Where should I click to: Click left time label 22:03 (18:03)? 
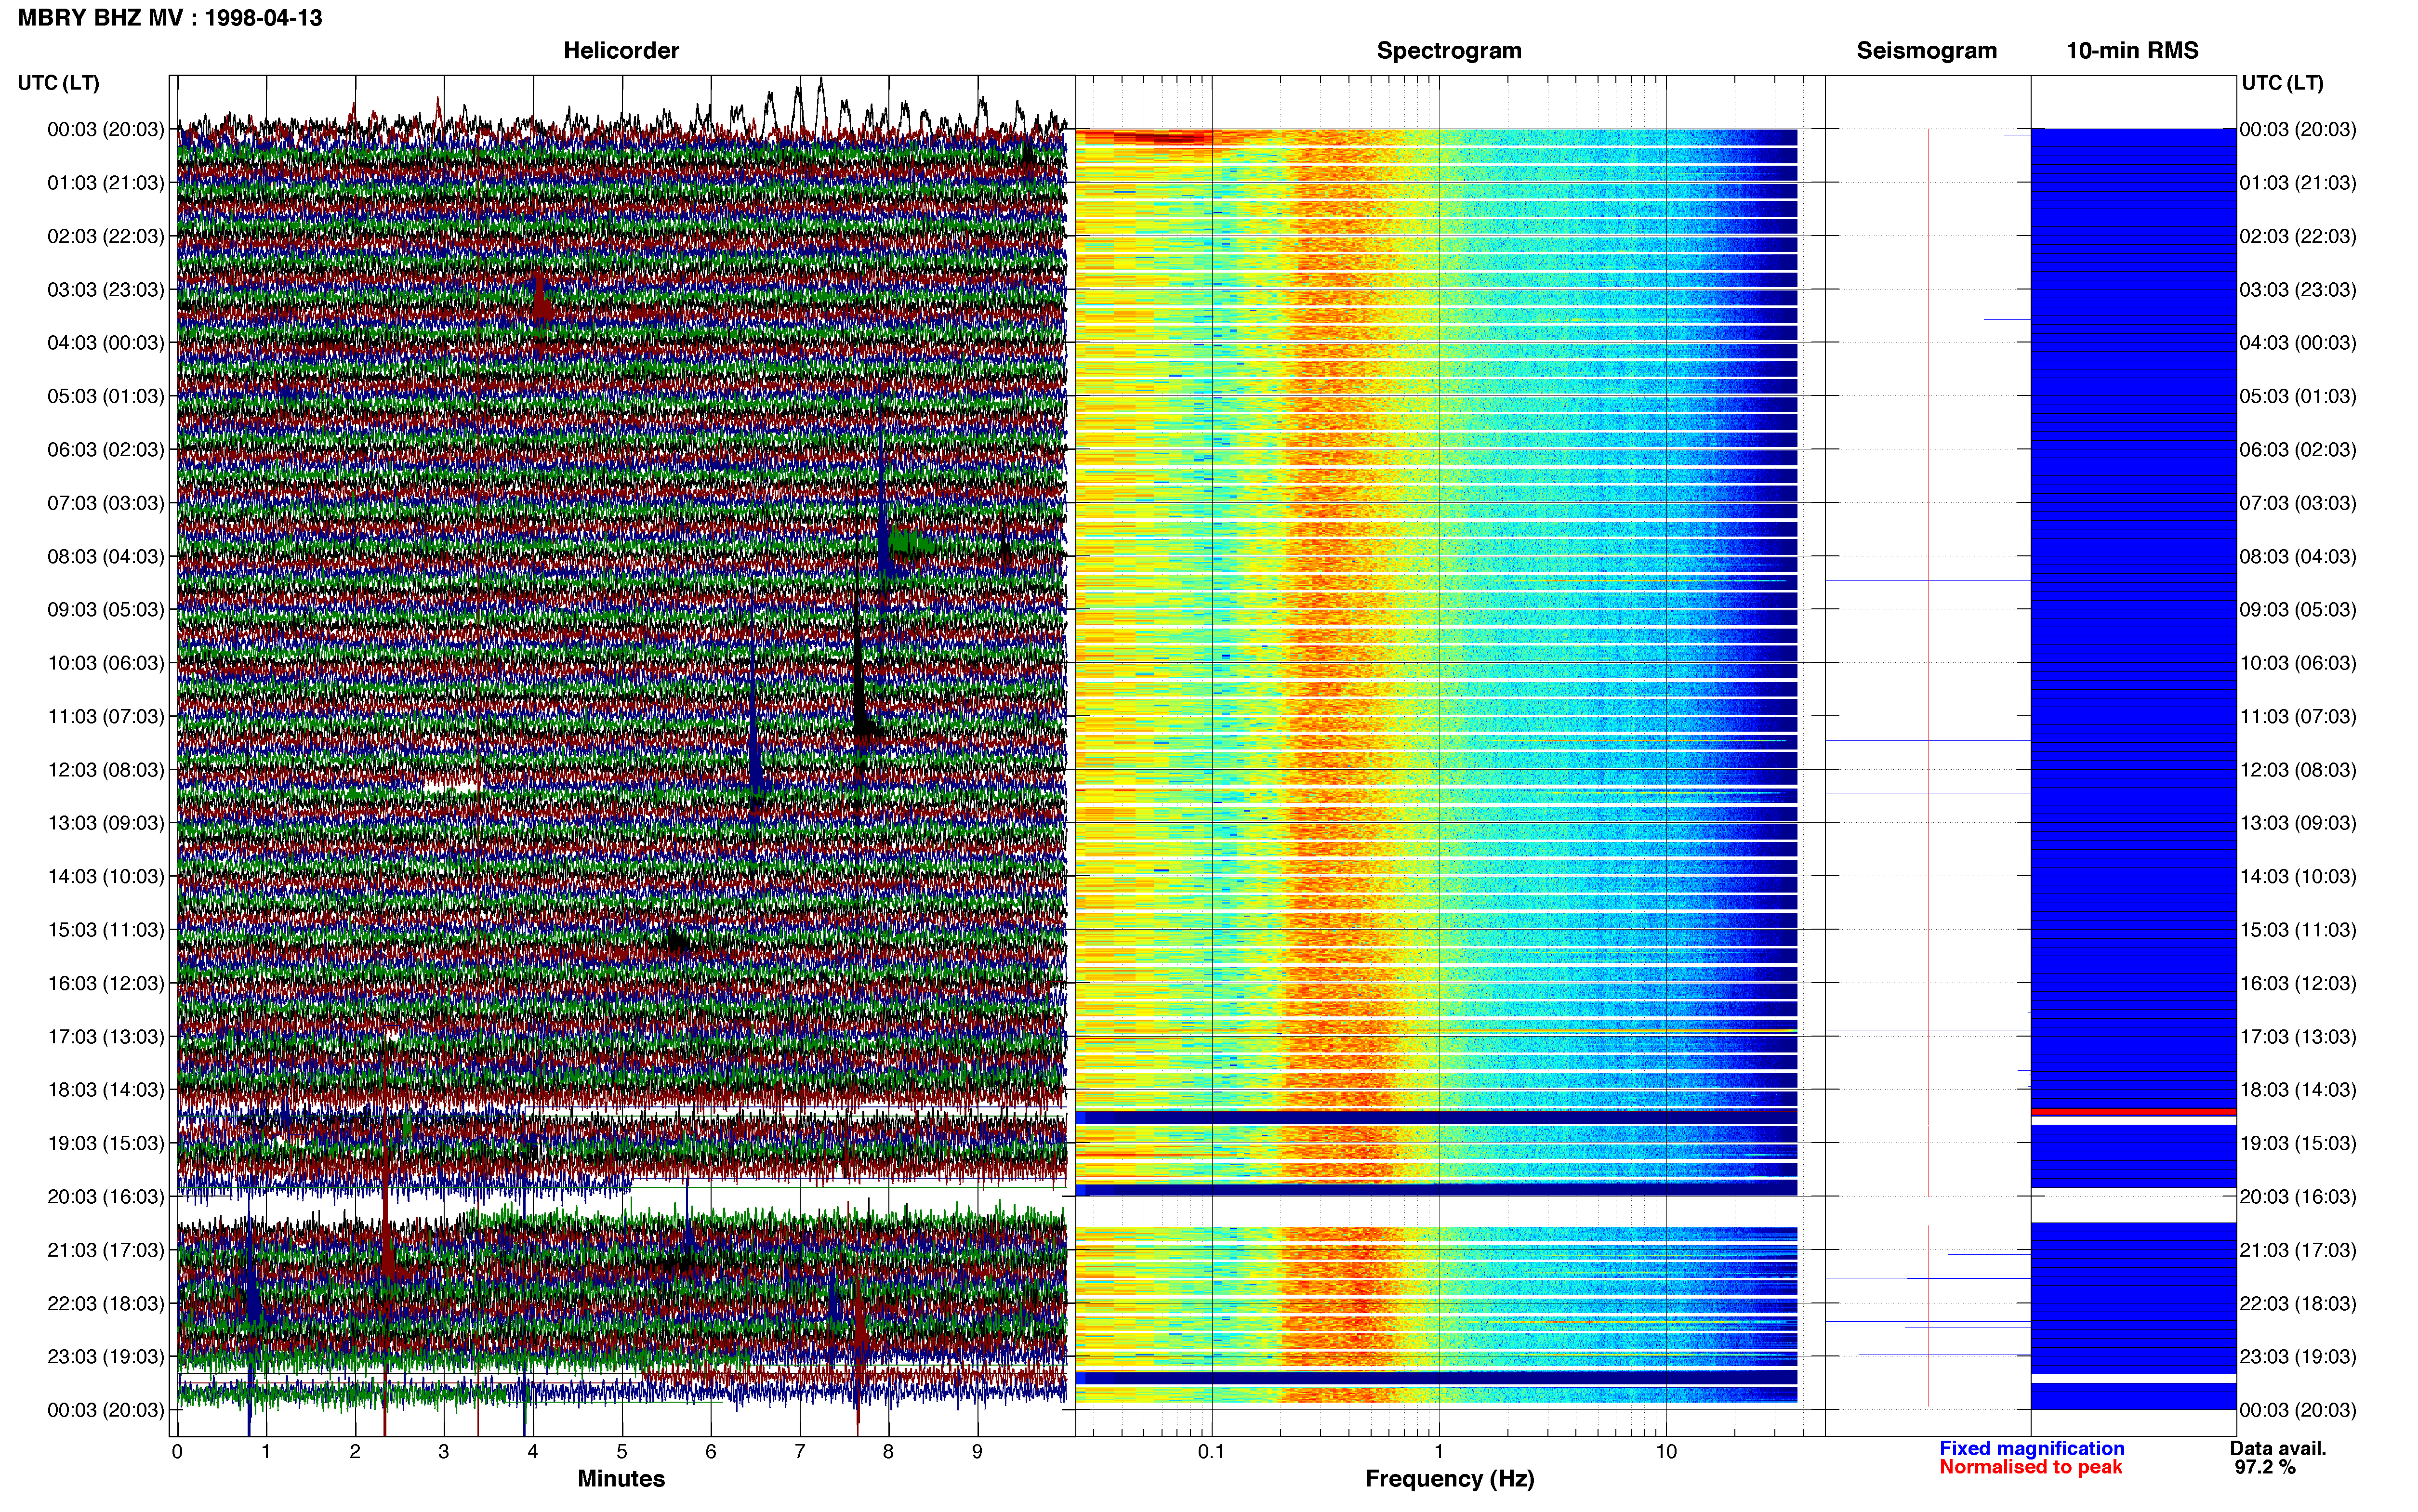pos(106,1303)
